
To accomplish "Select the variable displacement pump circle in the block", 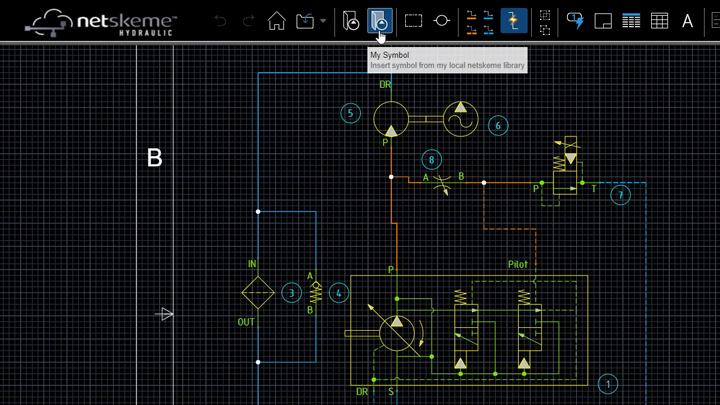I will coord(397,333).
